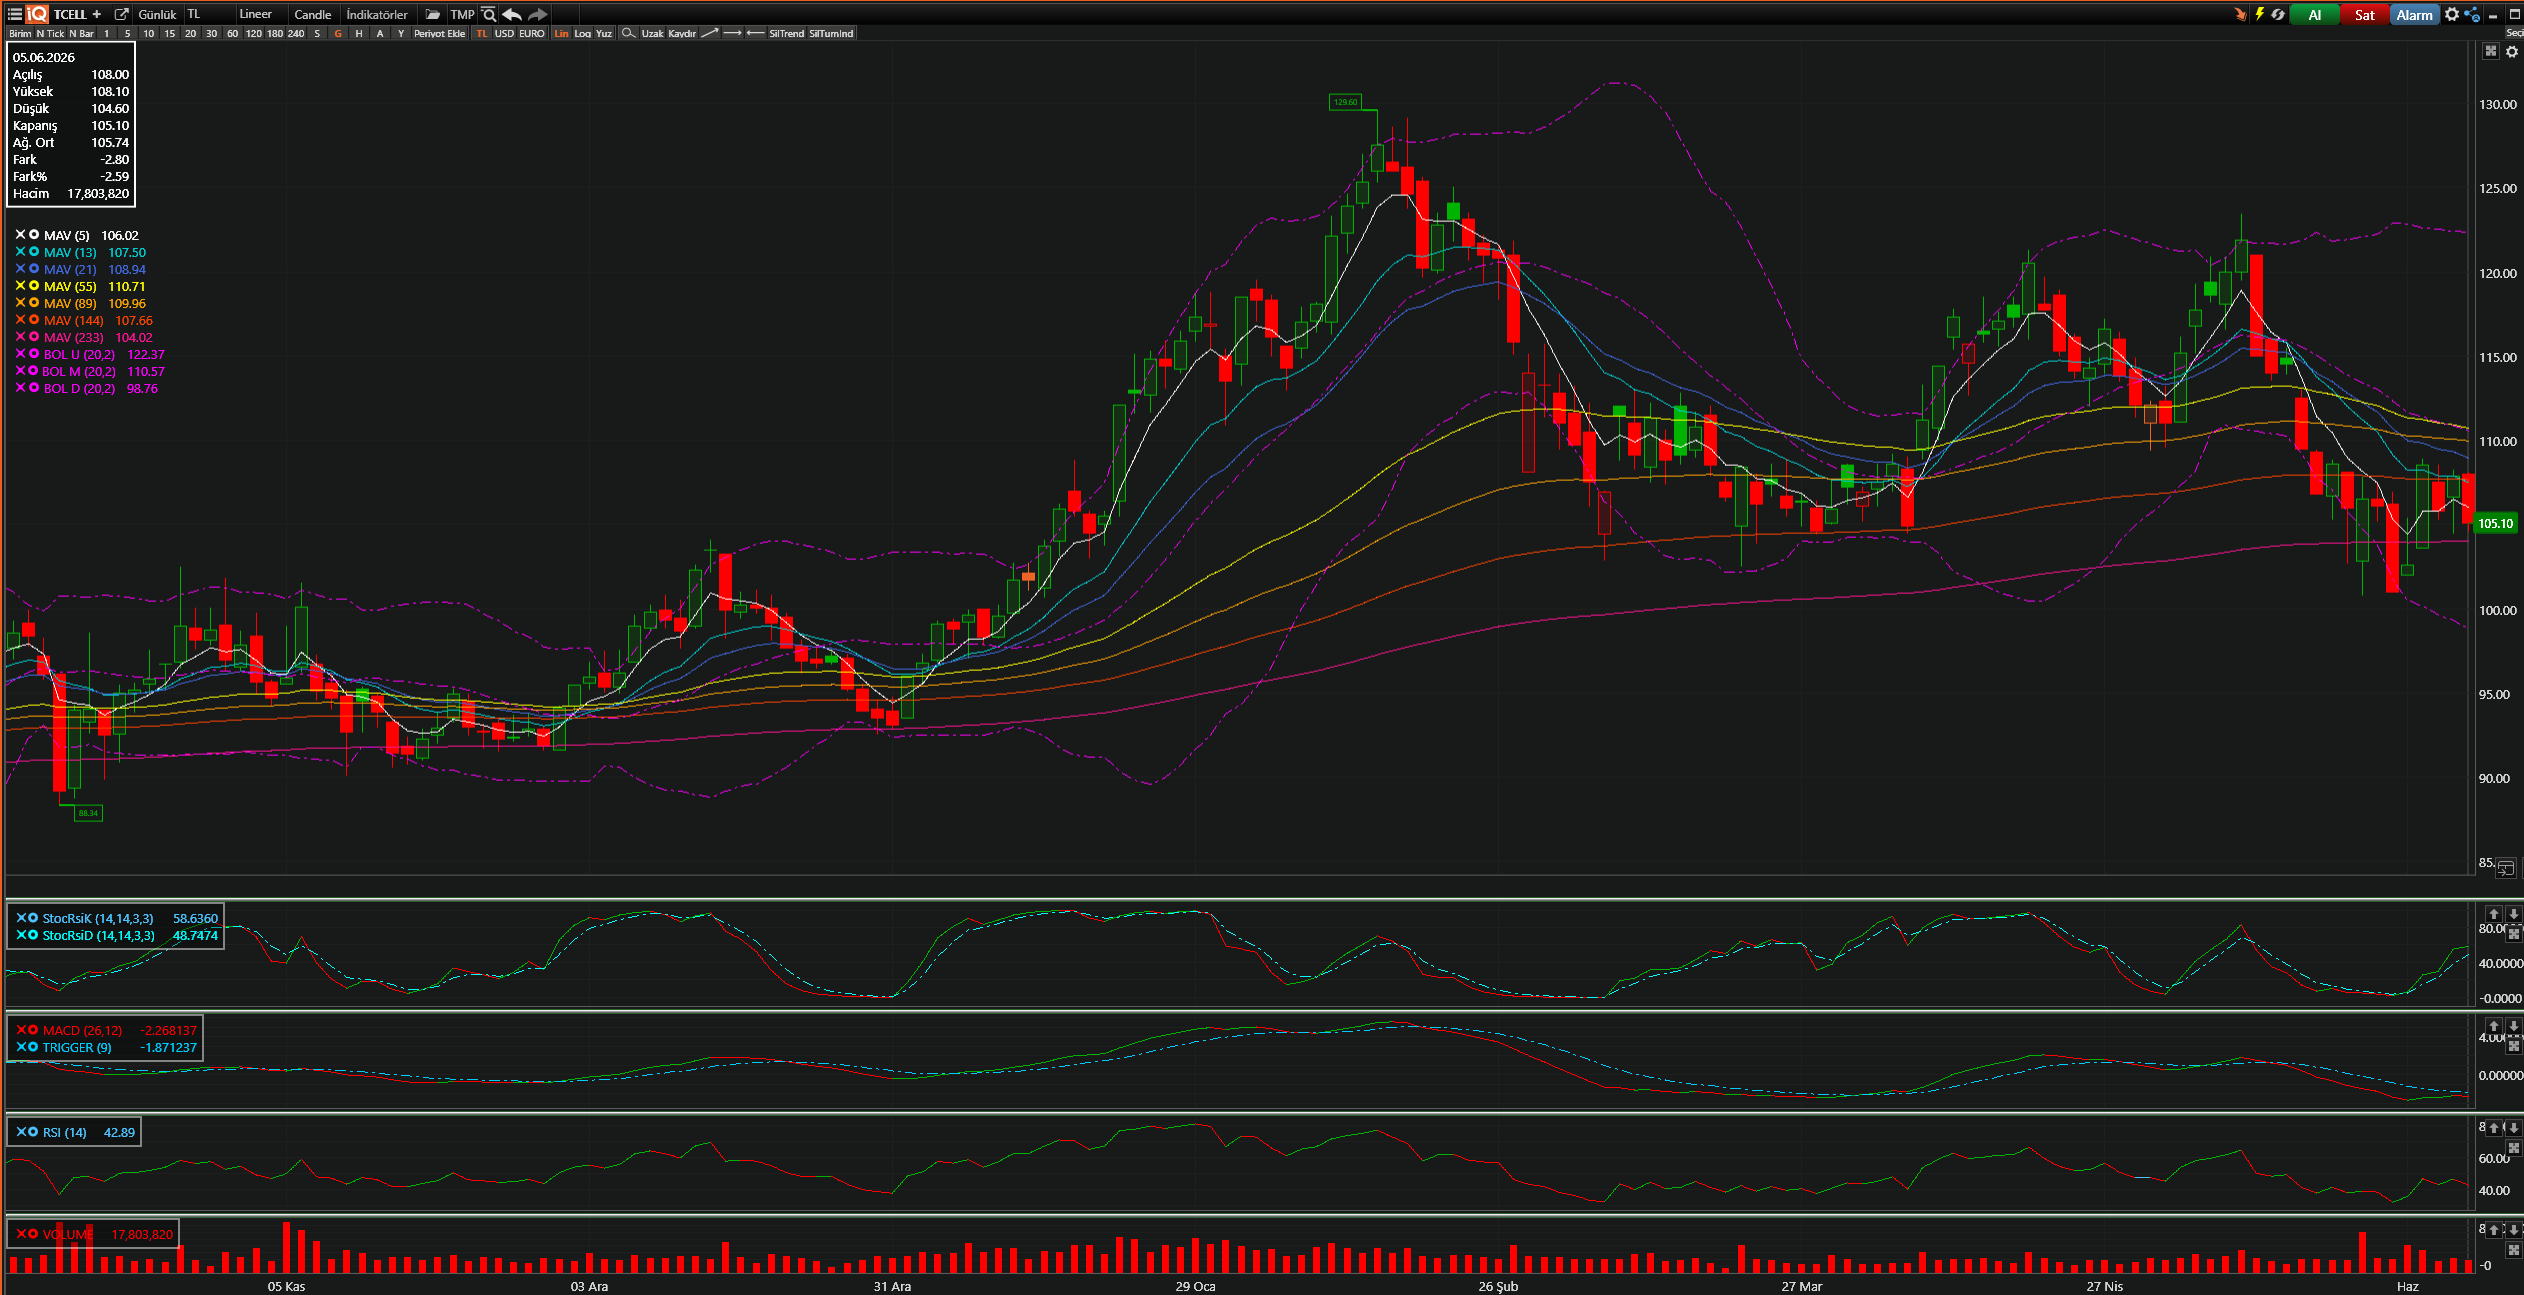Select the trend line drawing tool

coord(710,33)
